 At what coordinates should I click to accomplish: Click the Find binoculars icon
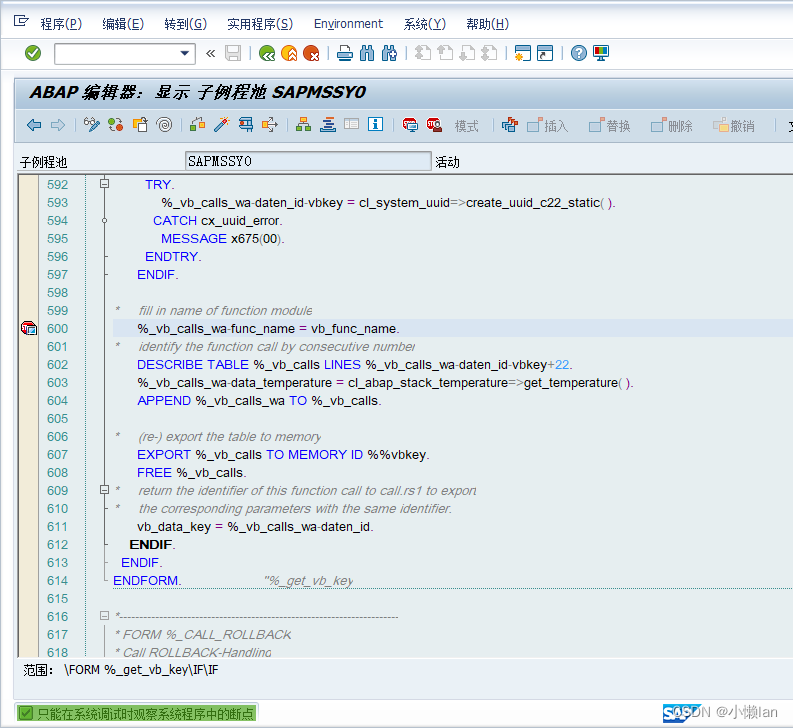(367, 53)
